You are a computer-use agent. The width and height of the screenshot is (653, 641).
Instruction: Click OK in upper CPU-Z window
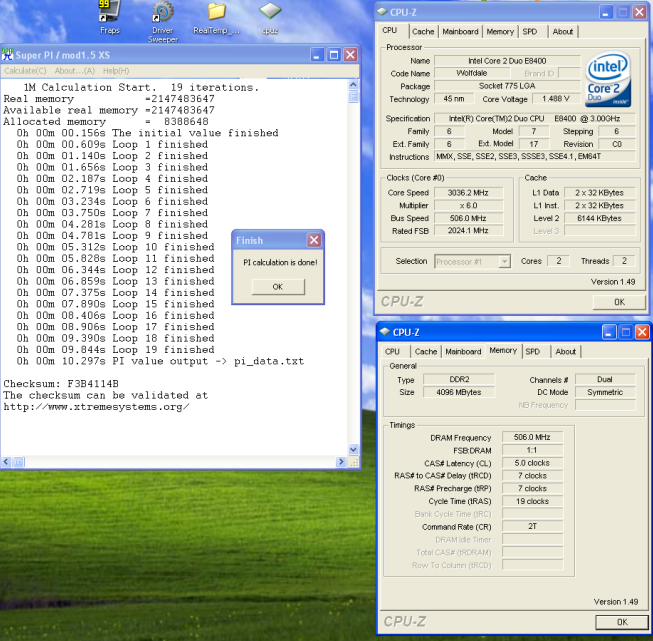619,302
